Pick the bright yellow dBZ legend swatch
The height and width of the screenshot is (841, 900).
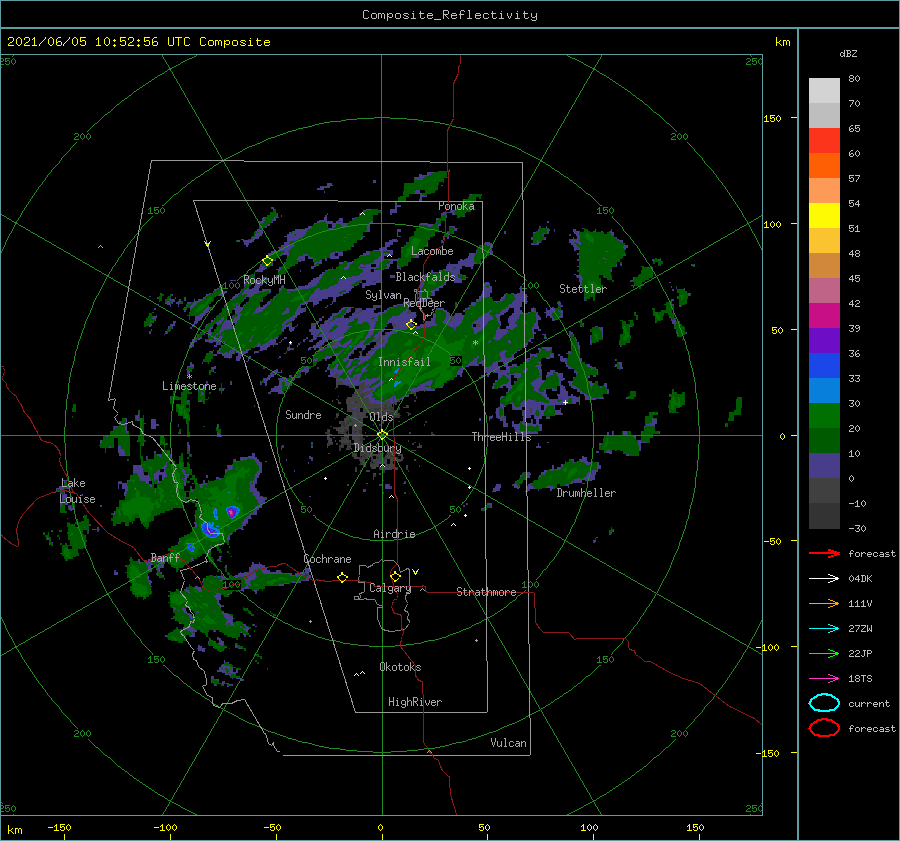824,216
